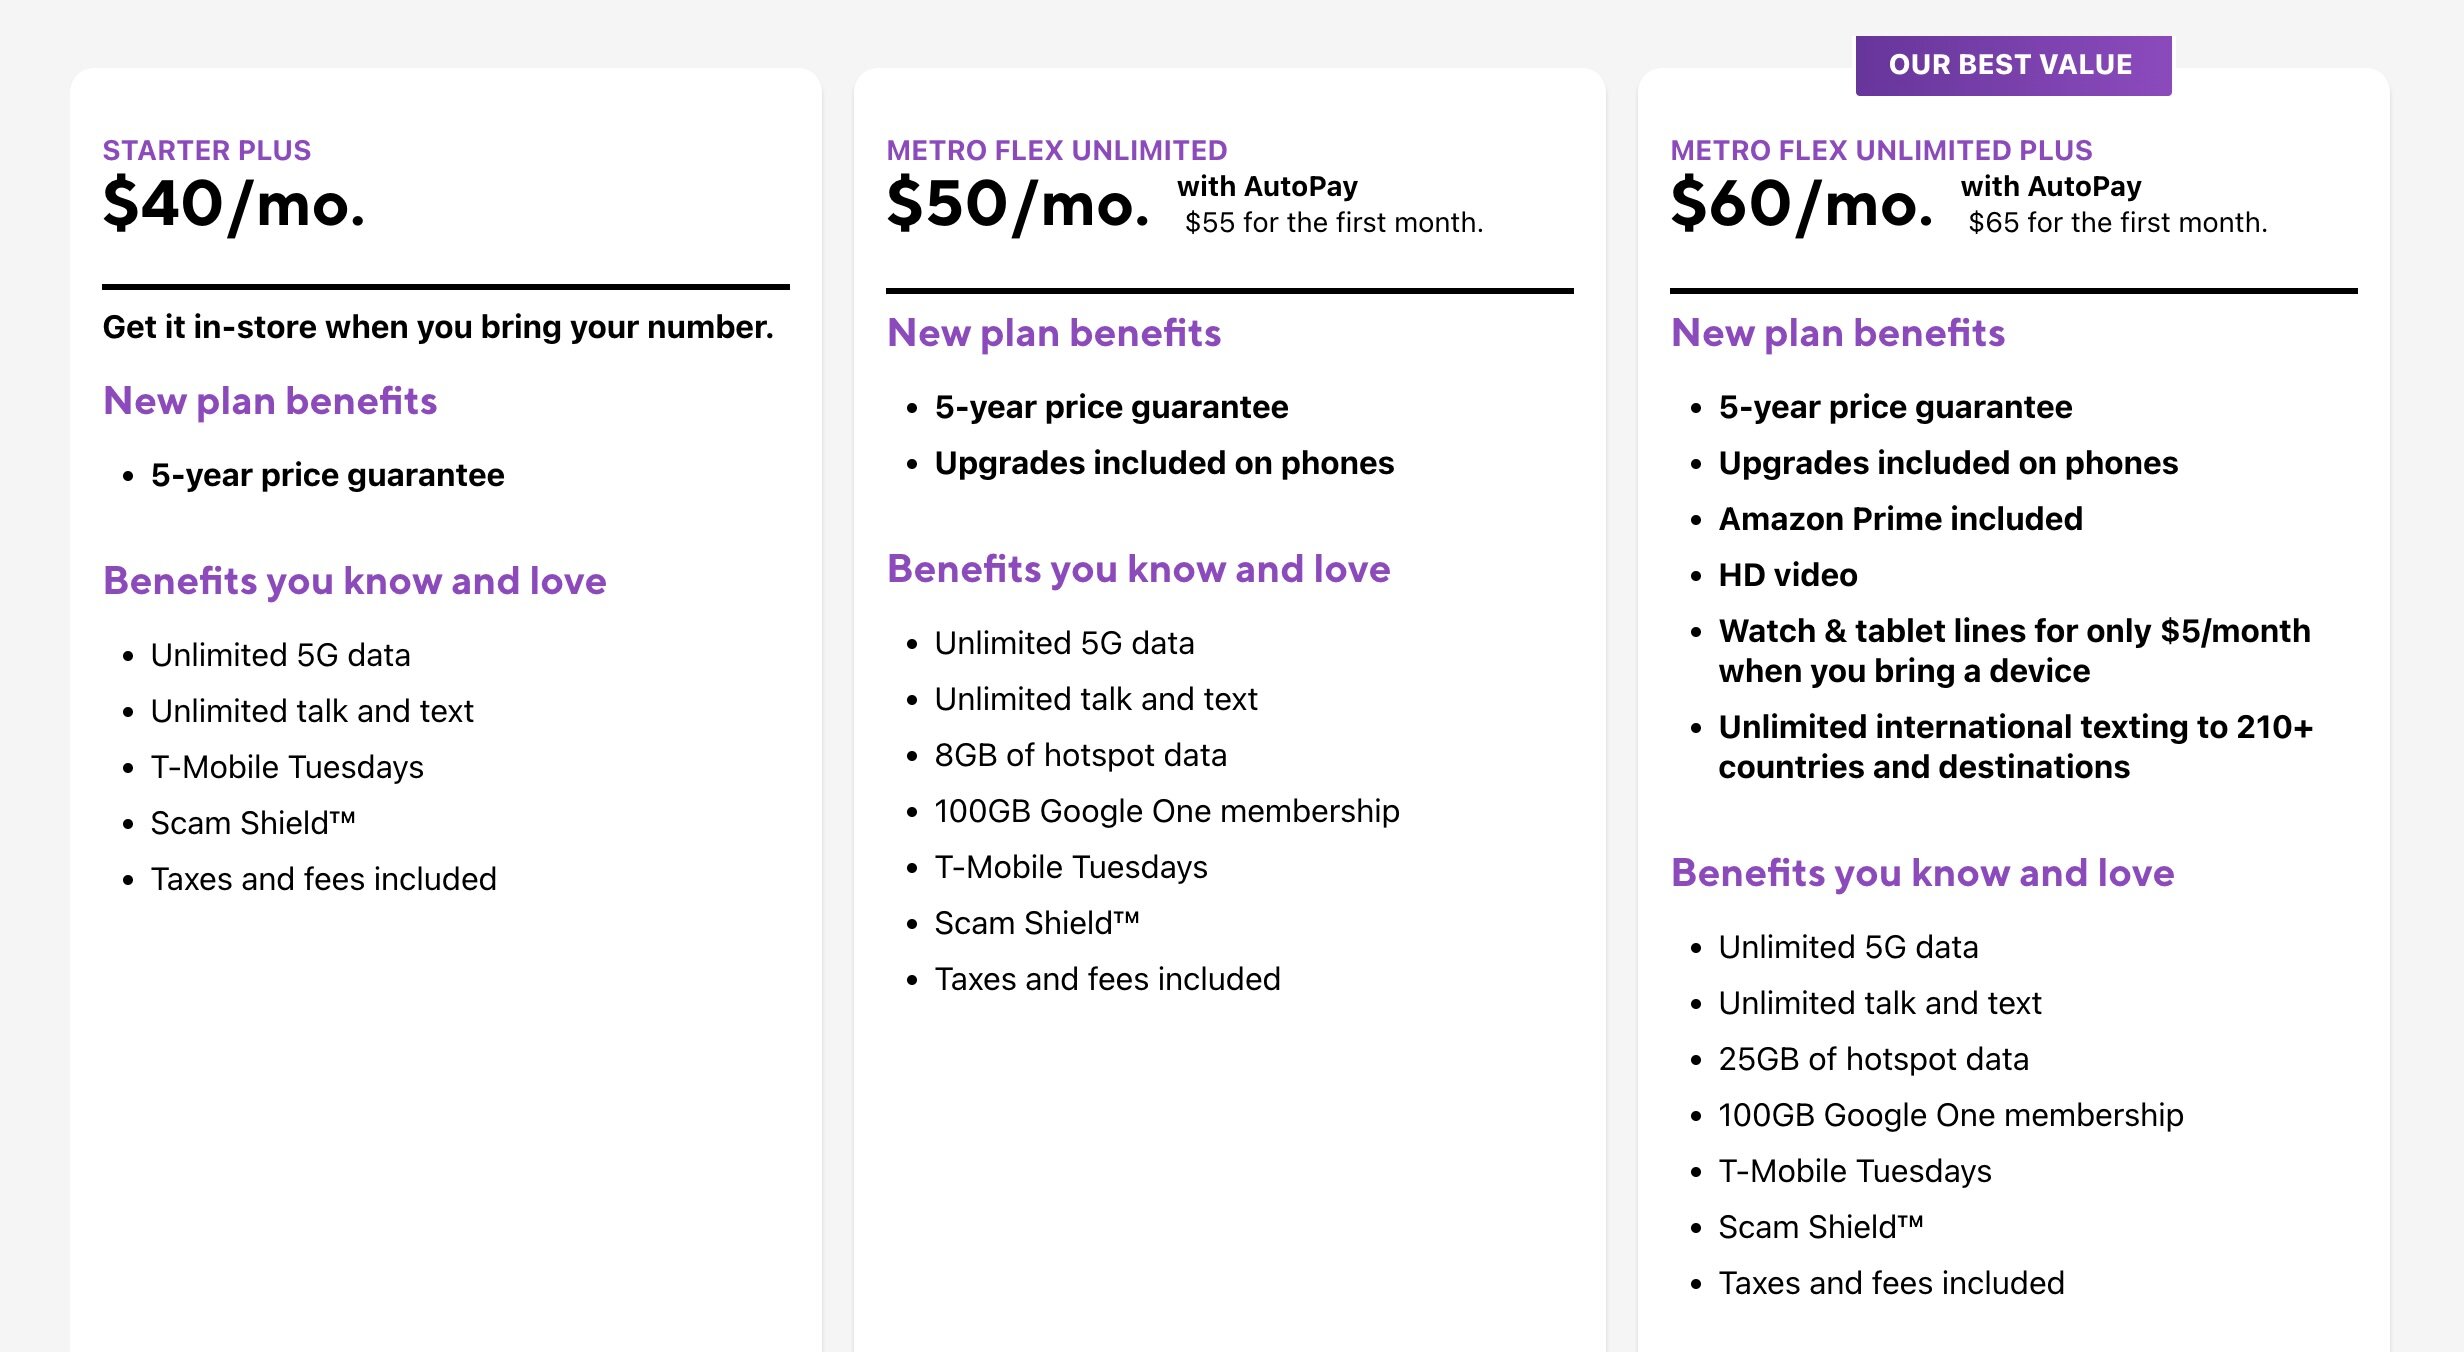Click "$65 for the first month." note
The image size is (2464, 1352).
[2117, 222]
